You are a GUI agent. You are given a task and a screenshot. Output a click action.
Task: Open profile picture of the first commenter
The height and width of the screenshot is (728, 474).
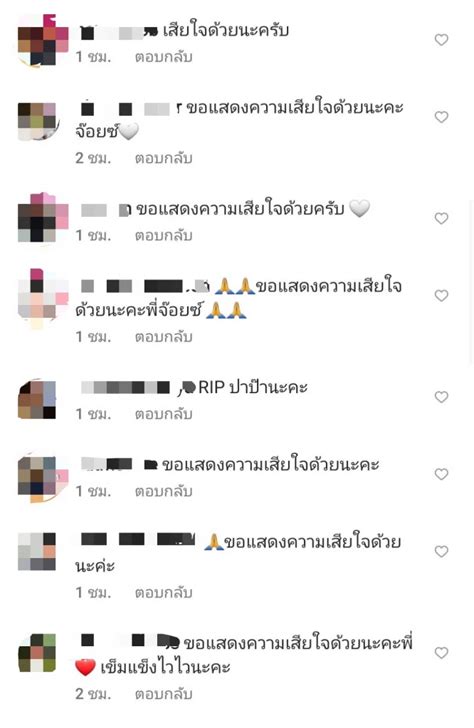(x=42, y=40)
